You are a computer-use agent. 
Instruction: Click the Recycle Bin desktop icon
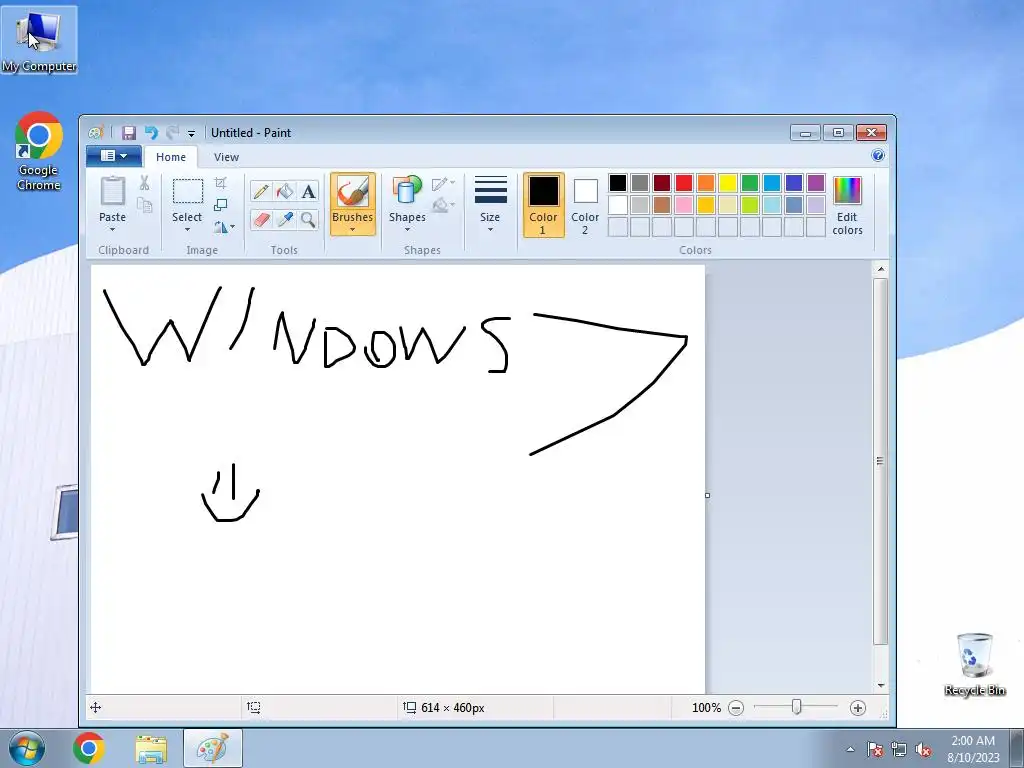point(974,664)
